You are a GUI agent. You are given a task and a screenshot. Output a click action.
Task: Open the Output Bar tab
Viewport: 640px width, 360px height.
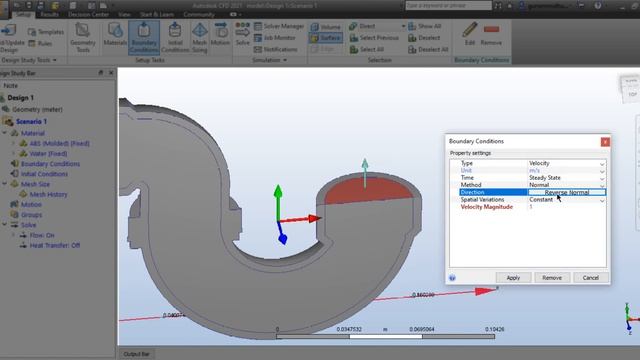pos(136,354)
